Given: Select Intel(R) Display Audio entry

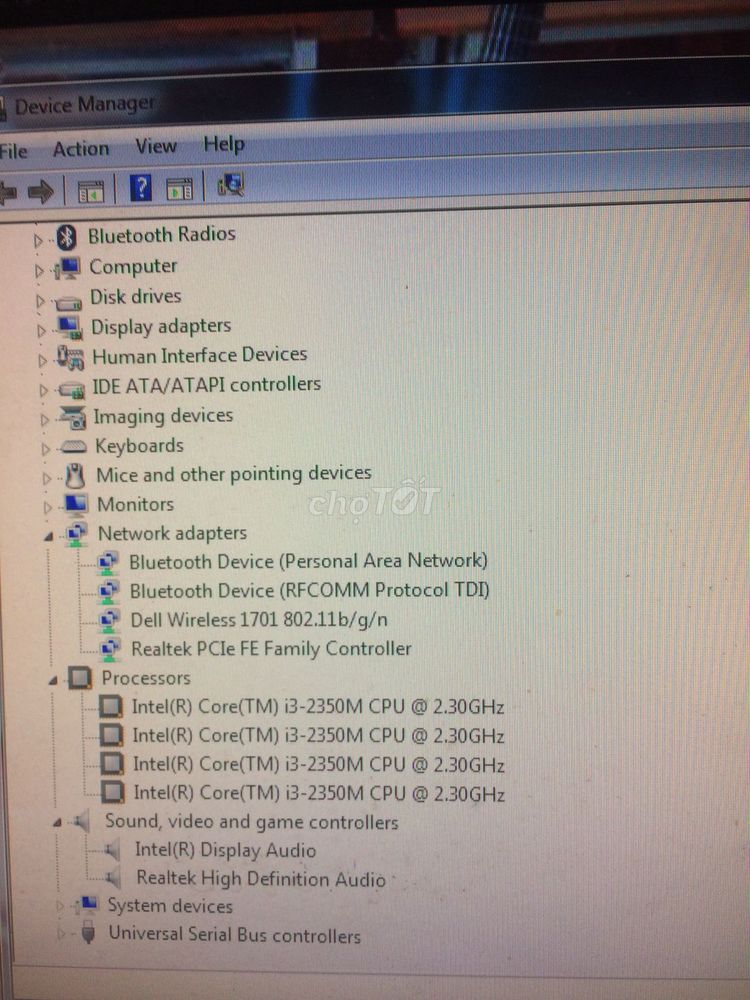Looking at the screenshot, I should [x=225, y=850].
